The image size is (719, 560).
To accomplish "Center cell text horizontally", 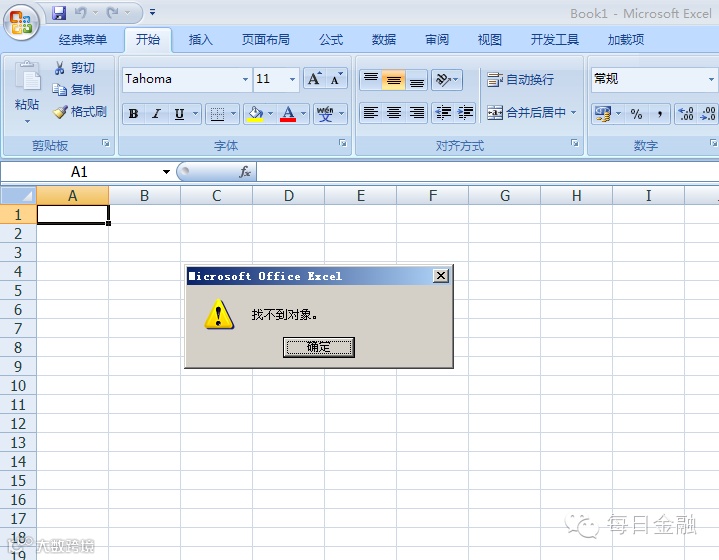I will pos(393,113).
